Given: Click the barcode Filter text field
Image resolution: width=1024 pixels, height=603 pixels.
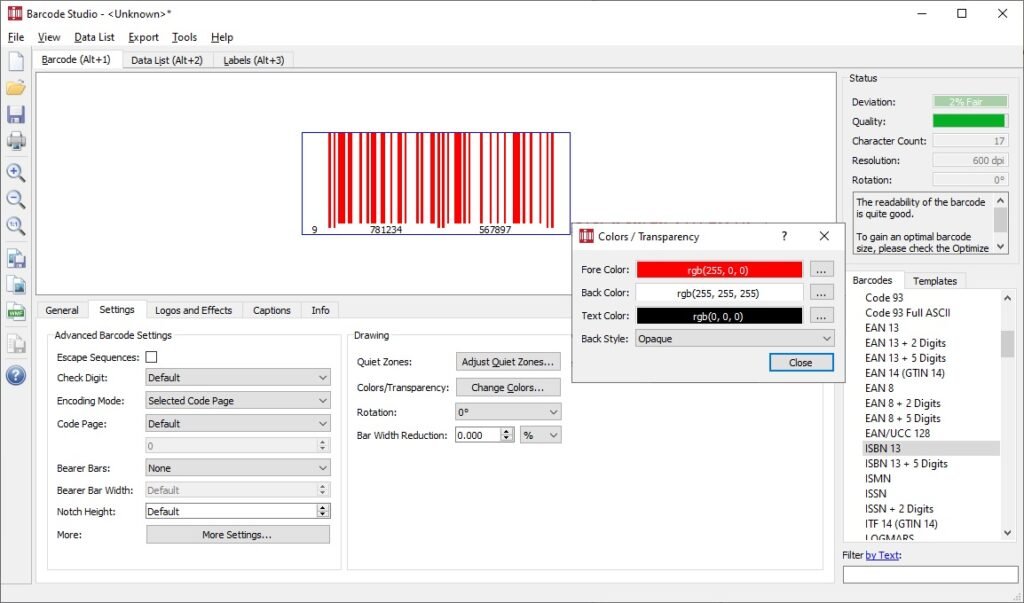Looking at the screenshot, I should pos(931,574).
